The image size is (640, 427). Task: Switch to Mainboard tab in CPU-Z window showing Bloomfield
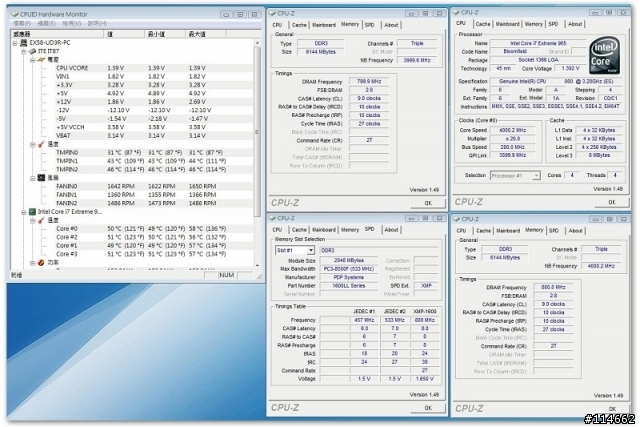(x=507, y=24)
